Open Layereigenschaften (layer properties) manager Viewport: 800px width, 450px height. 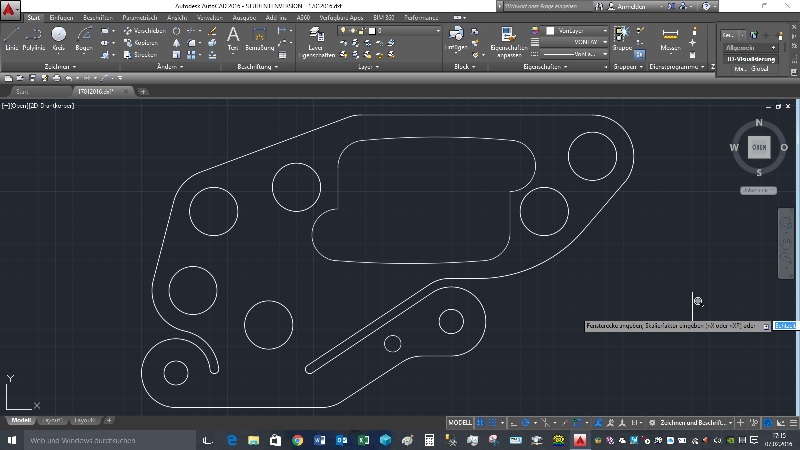tap(315, 40)
